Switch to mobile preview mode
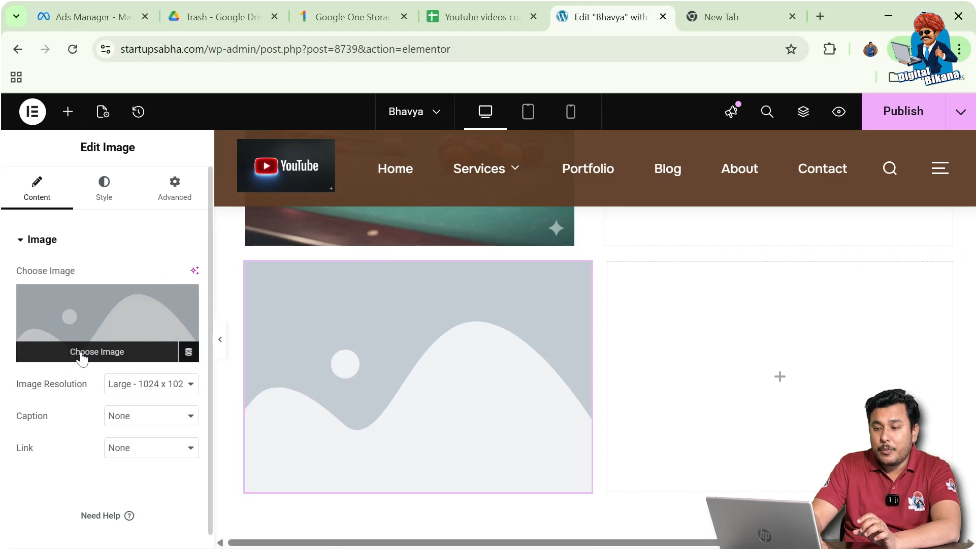The height and width of the screenshot is (551, 979). 570,112
